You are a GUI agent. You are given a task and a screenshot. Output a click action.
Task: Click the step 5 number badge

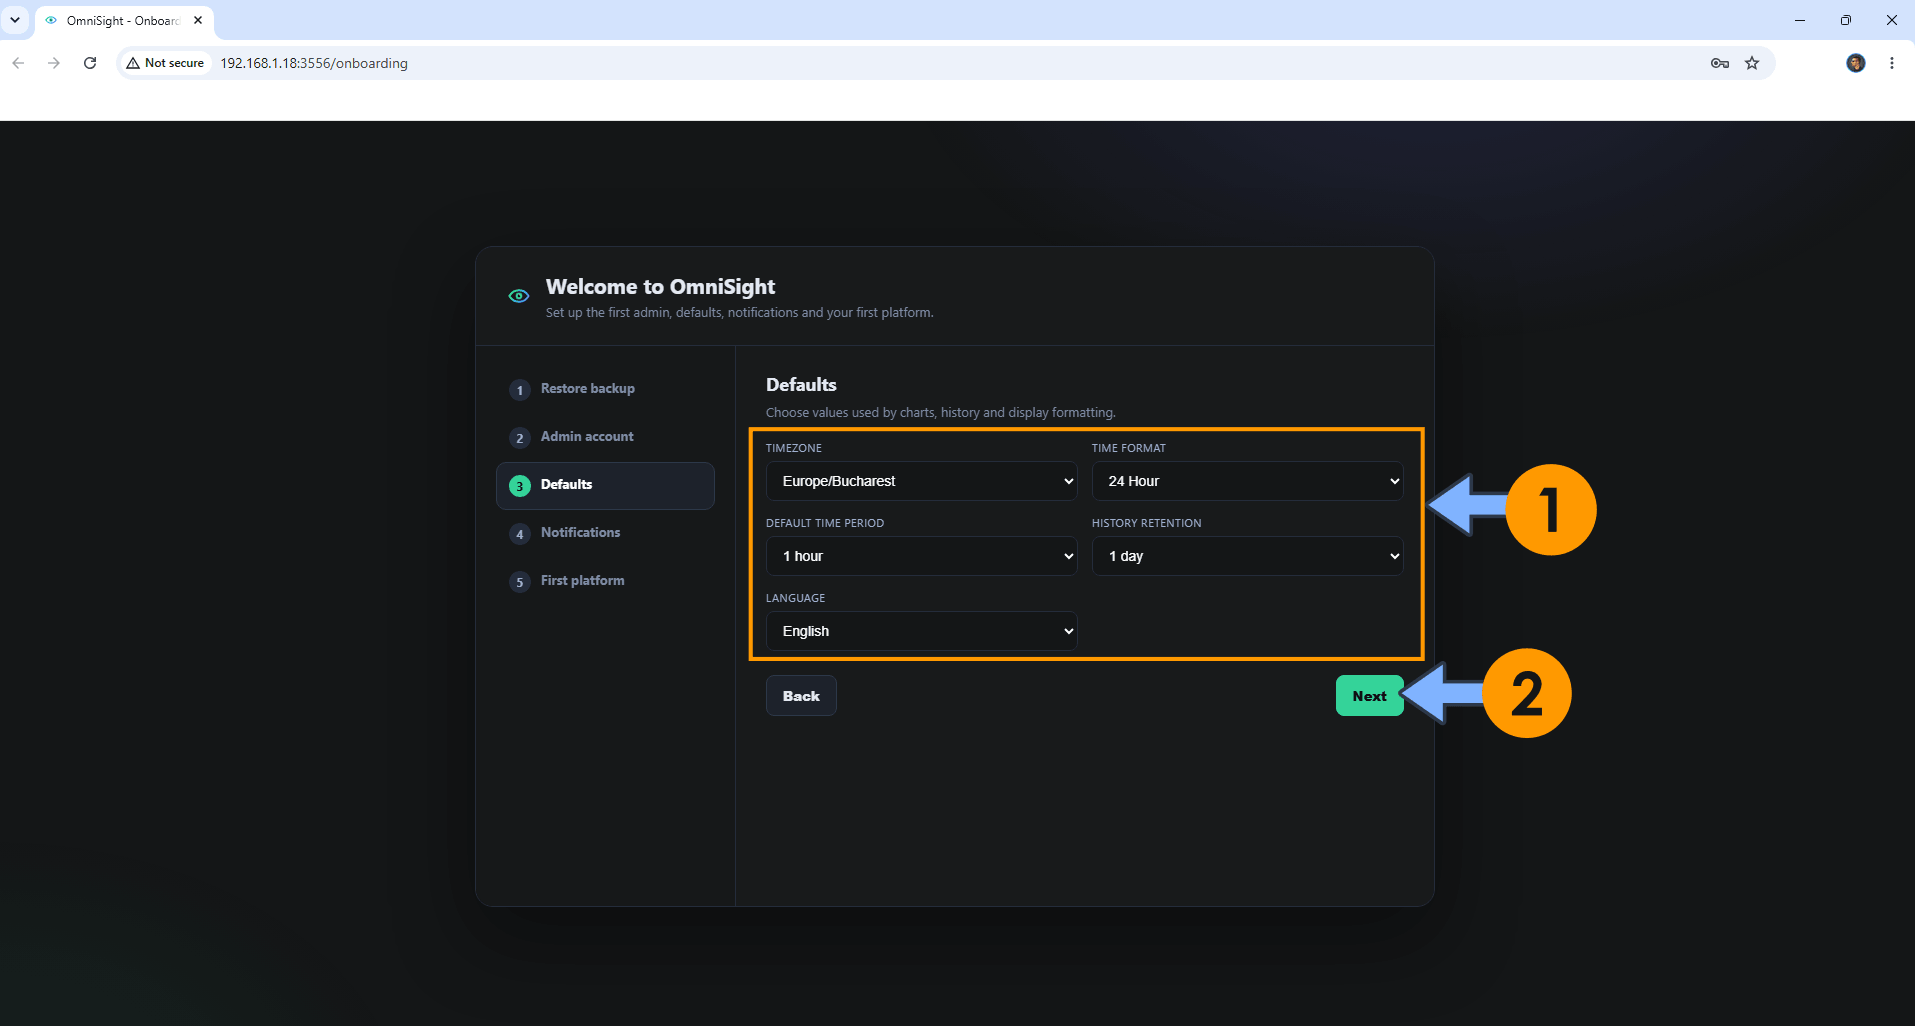click(x=519, y=582)
